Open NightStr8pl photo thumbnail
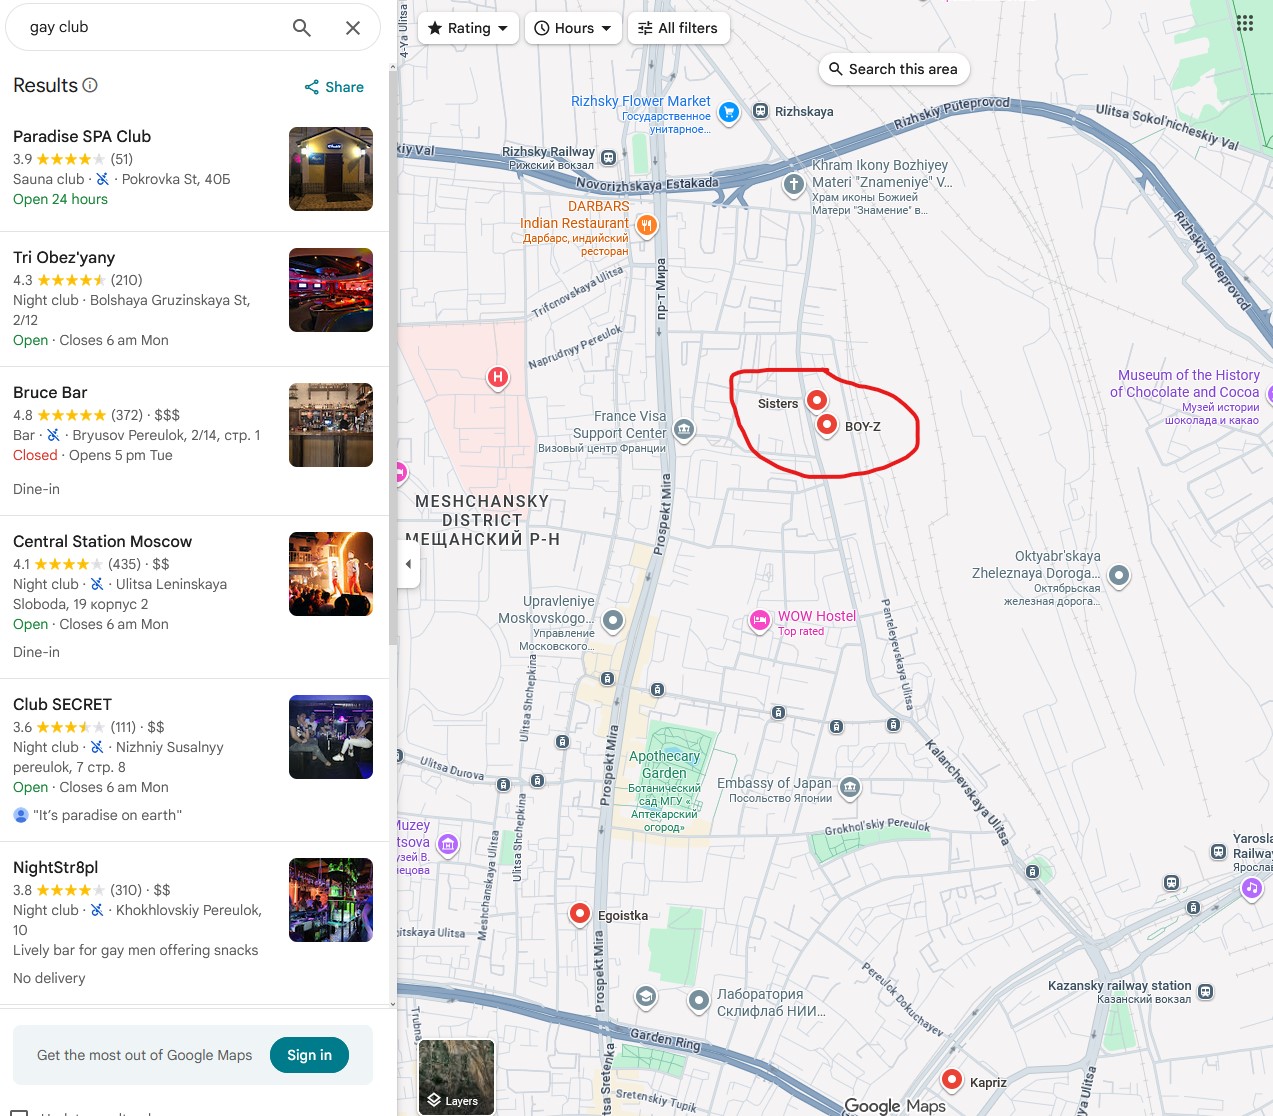 [x=331, y=900]
